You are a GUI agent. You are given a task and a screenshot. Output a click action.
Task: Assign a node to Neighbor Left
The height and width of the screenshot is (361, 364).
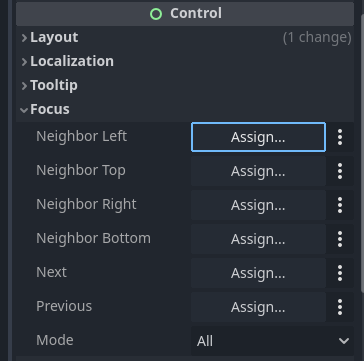(x=258, y=137)
